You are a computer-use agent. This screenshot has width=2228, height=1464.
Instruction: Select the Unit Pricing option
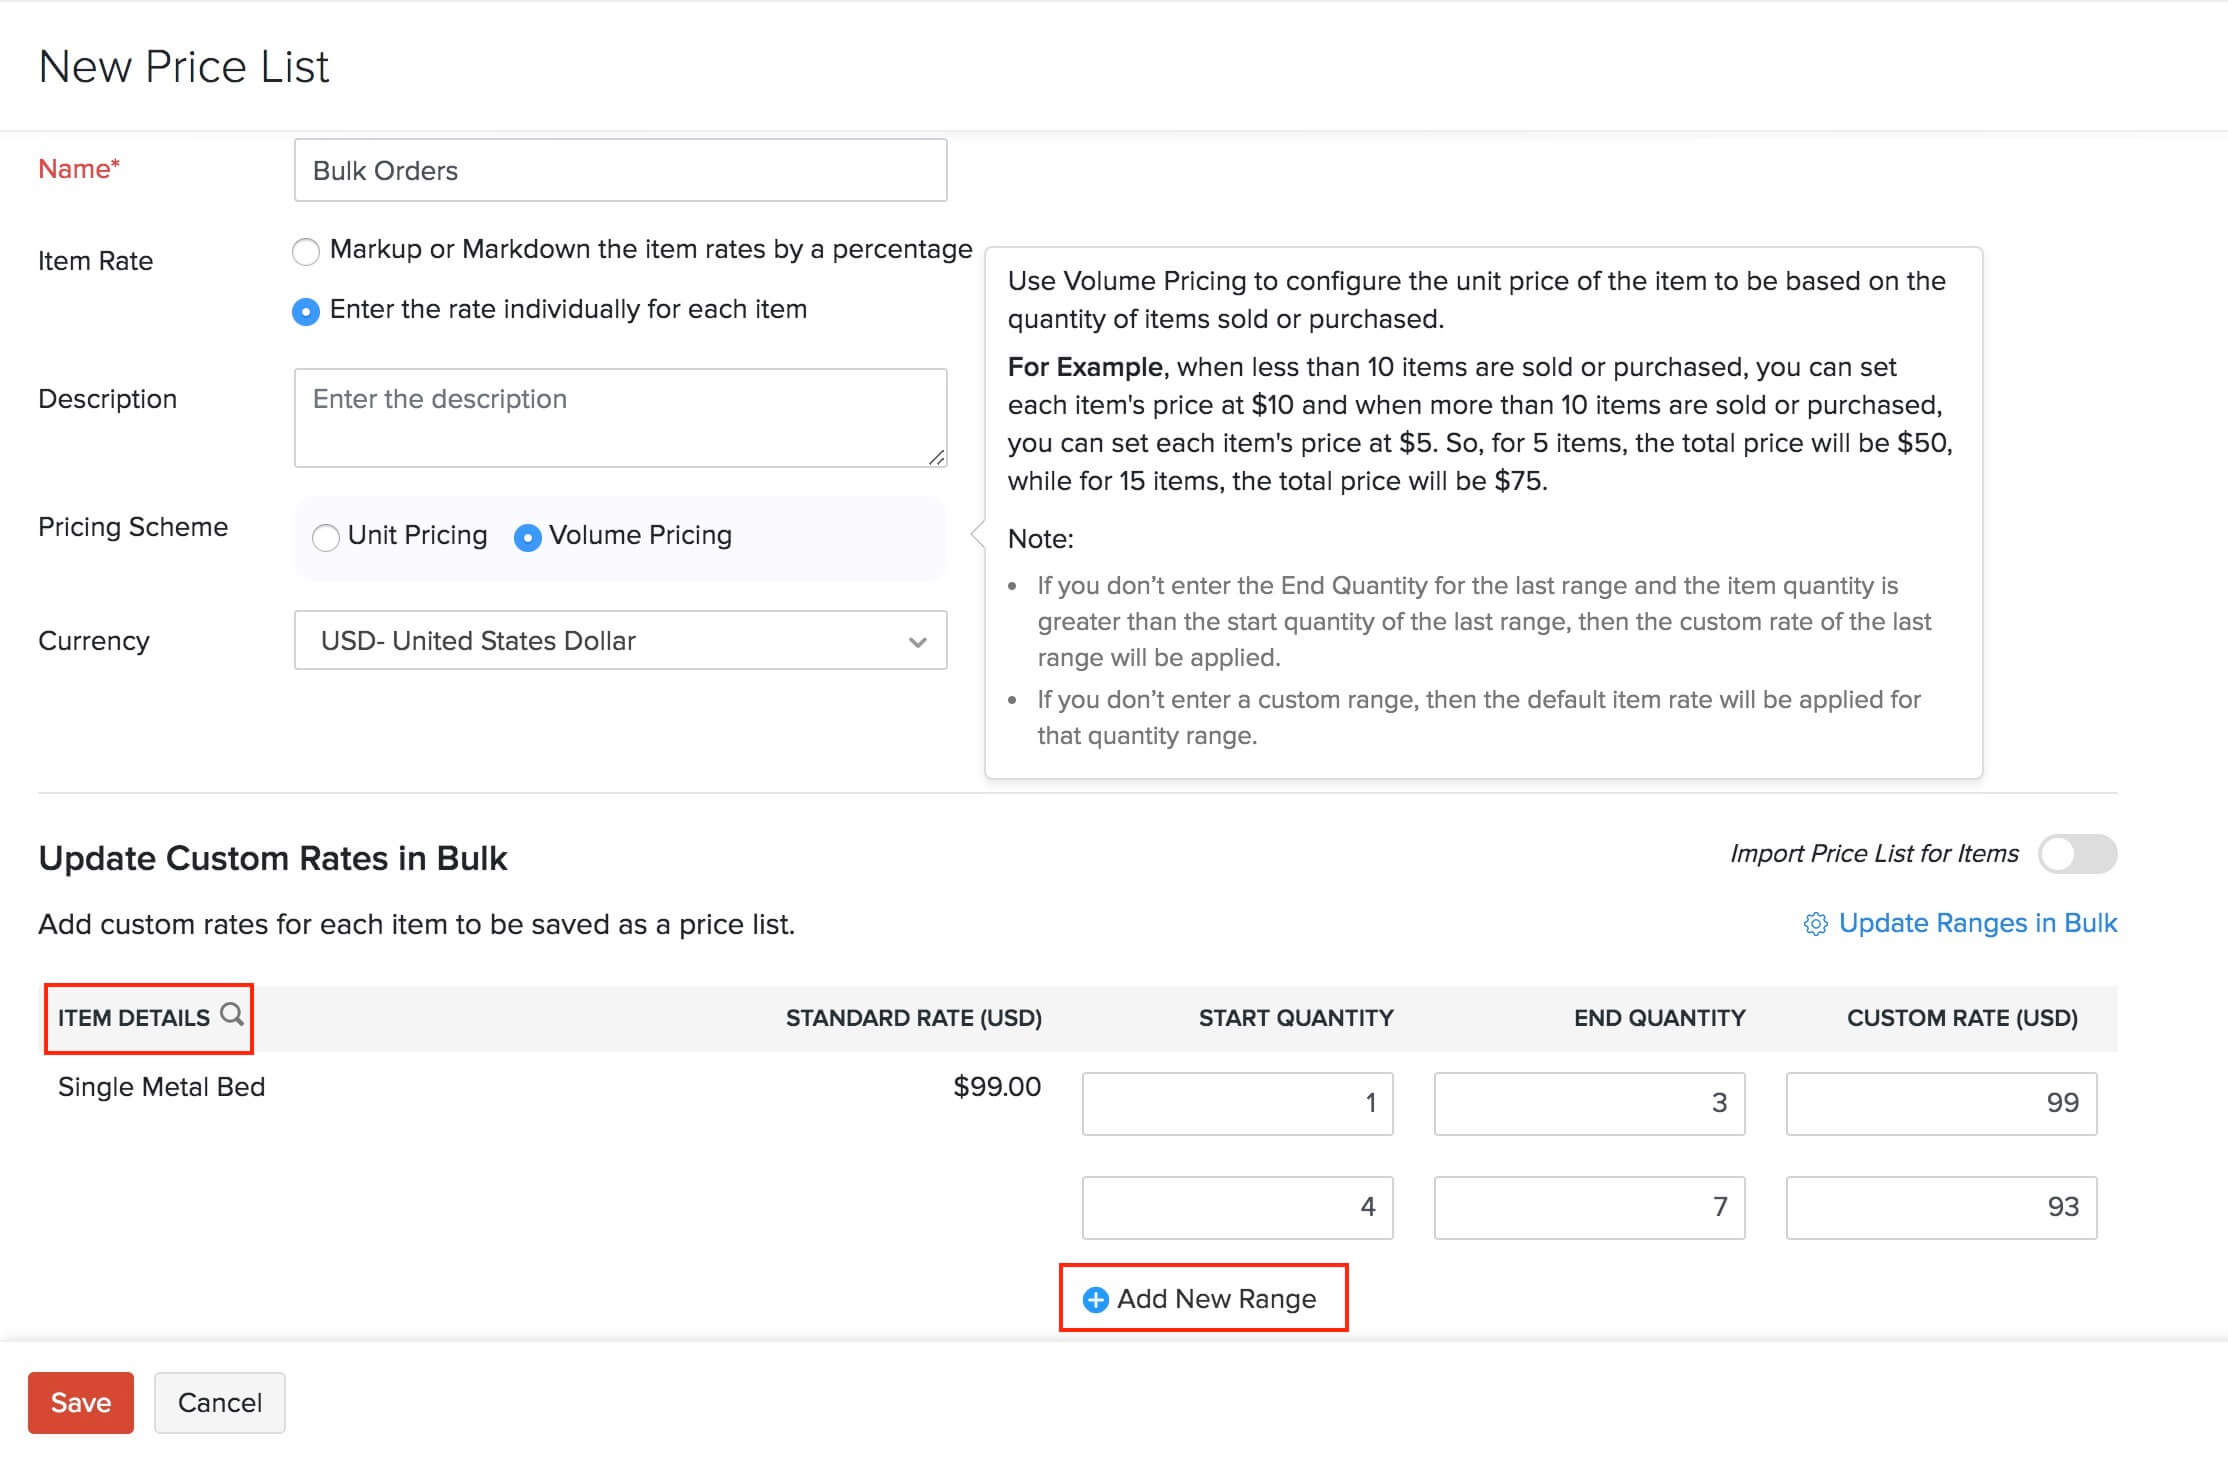coord(325,537)
